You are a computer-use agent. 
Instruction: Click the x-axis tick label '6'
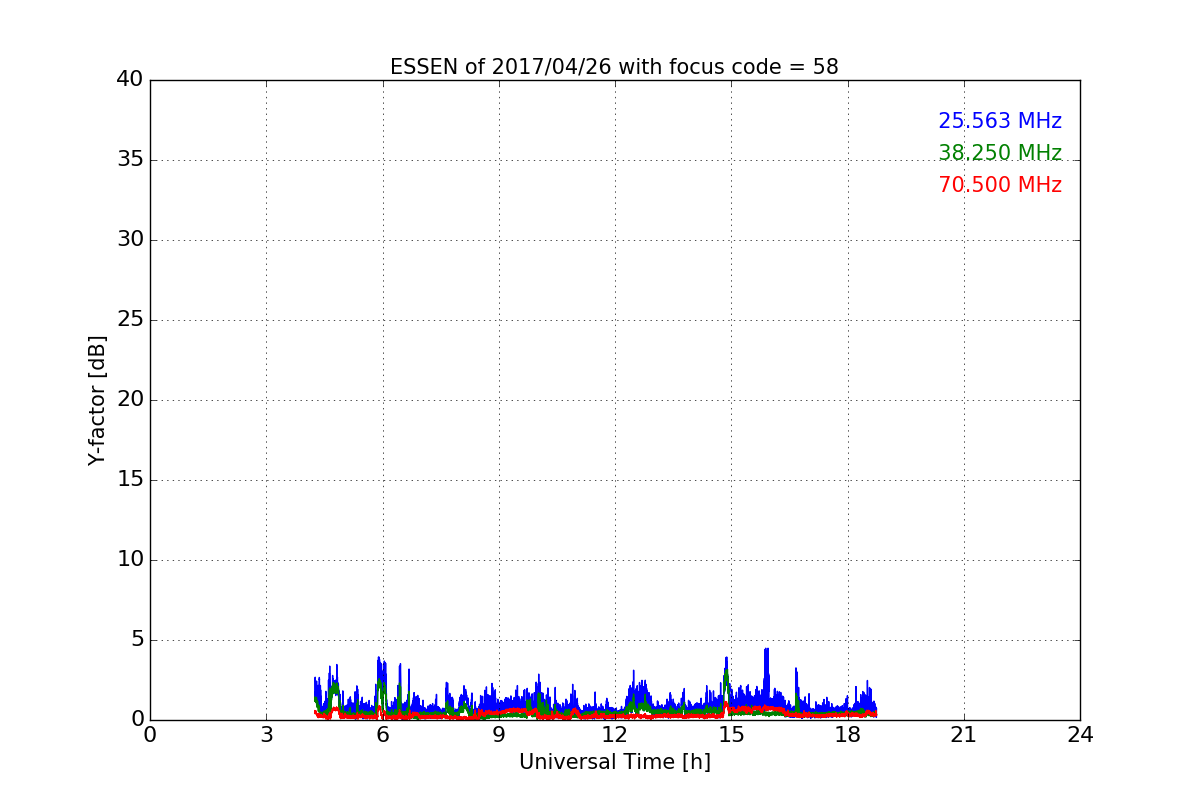click(382, 735)
